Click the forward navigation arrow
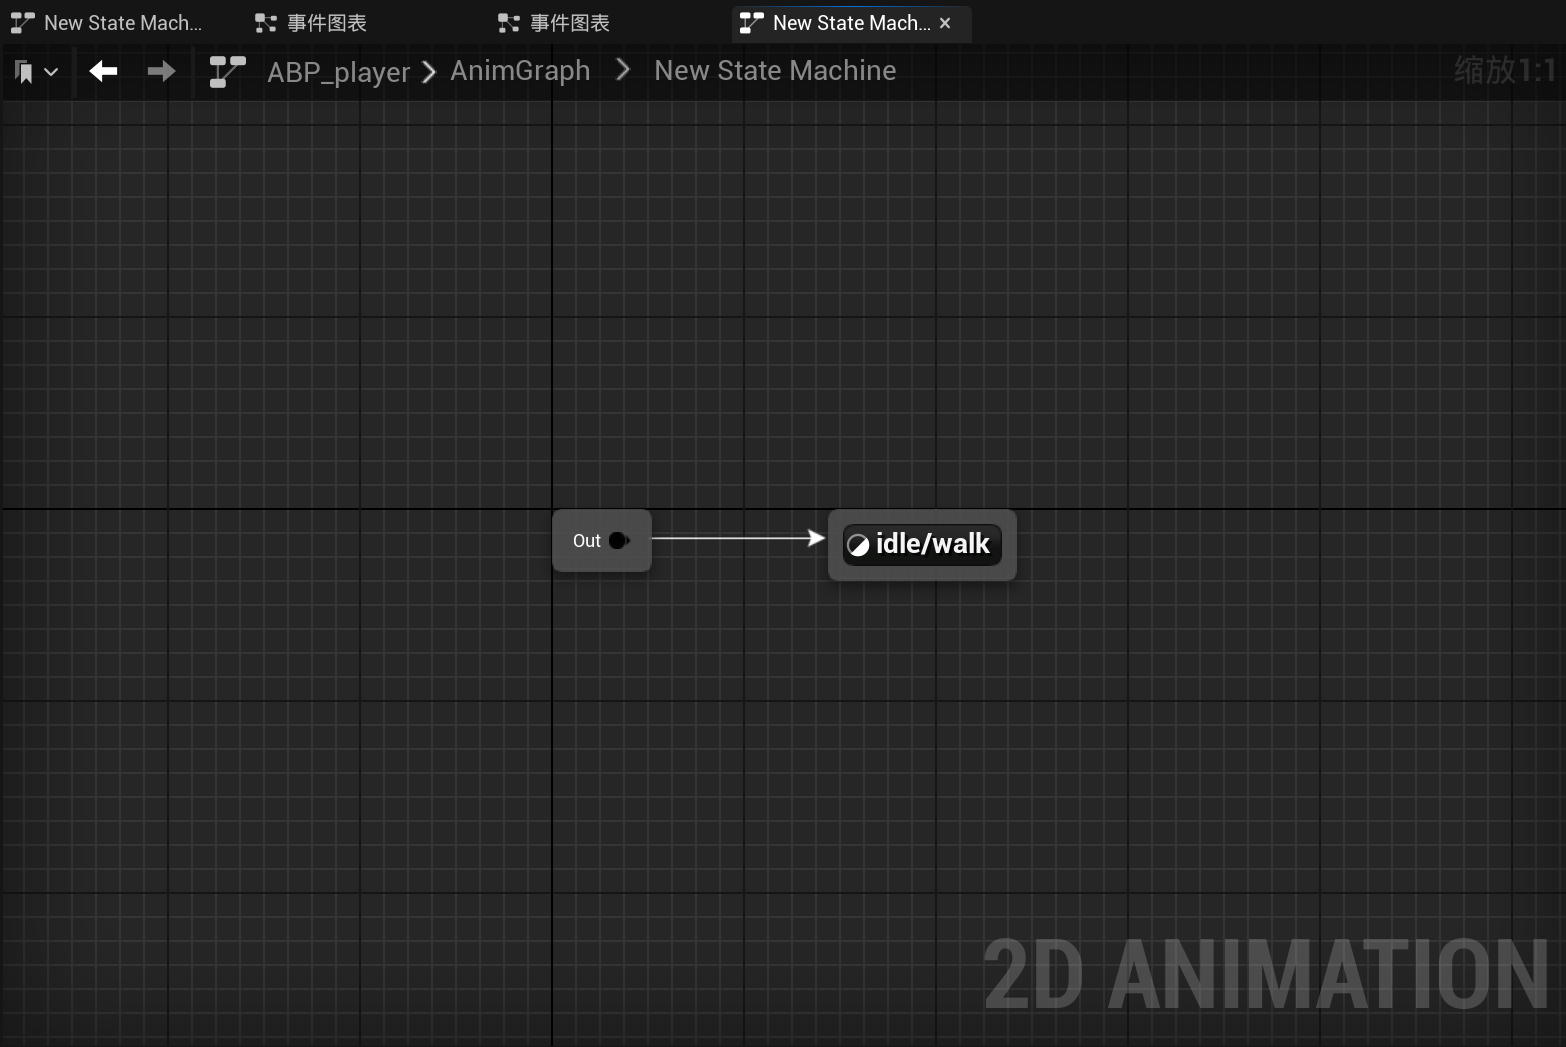The image size is (1566, 1047). tap(161, 71)
